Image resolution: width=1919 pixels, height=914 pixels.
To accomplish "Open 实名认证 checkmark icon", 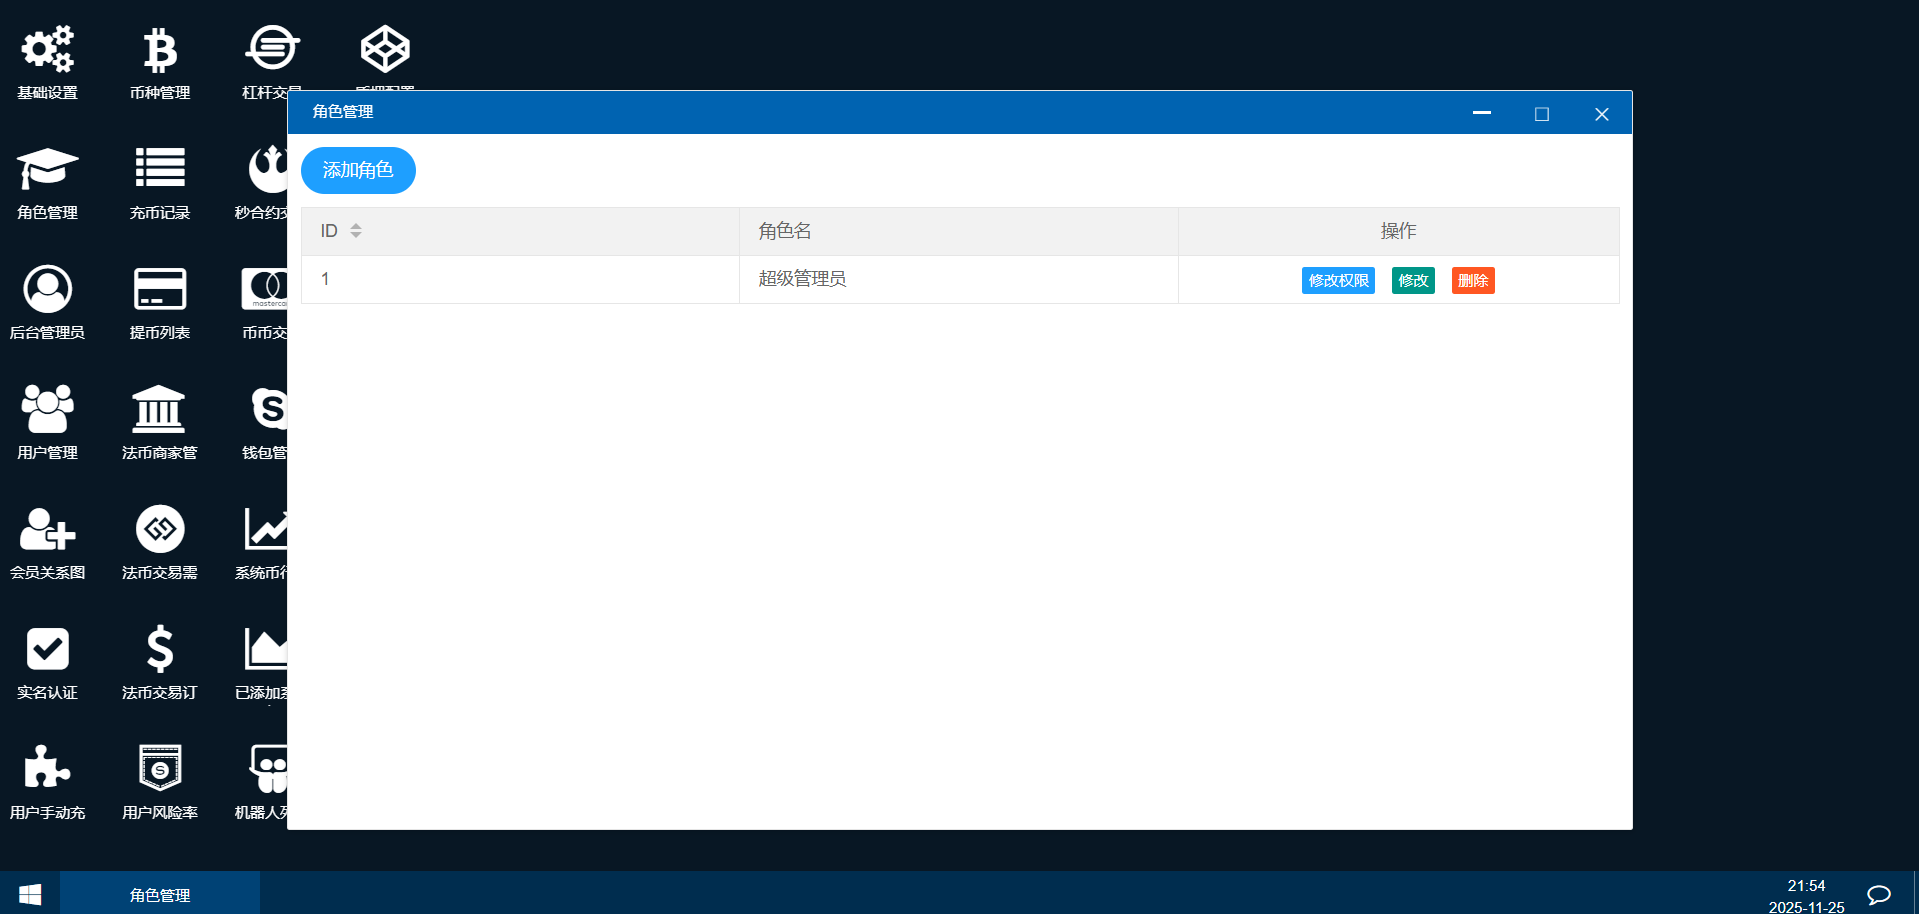I will tap(47, 649).
